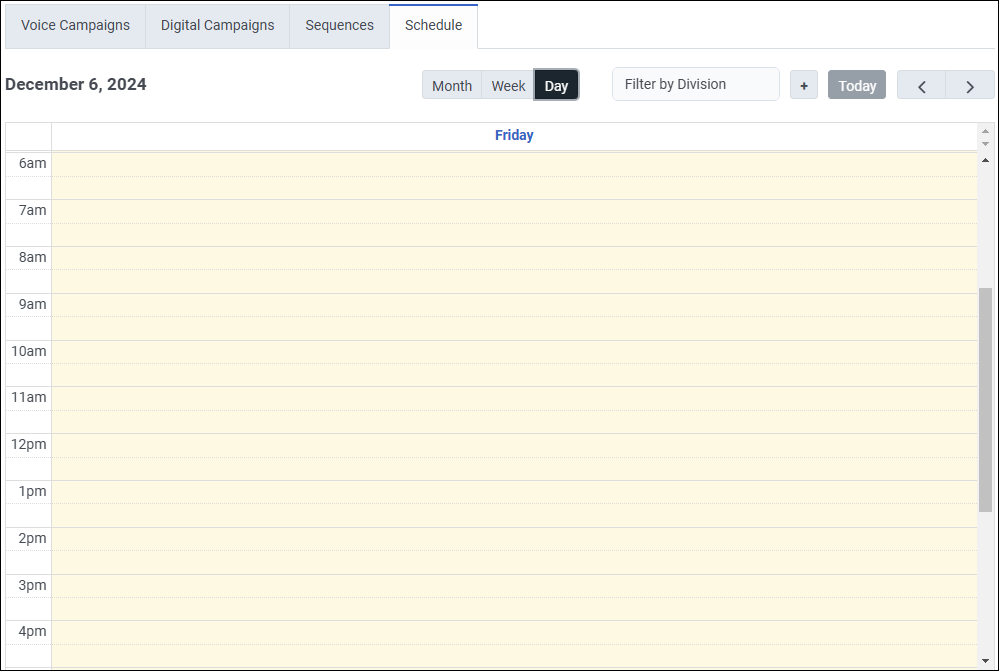Click the 2pm time label
Viewport: 999px width, 671px height.
click(x=32, y=538)
